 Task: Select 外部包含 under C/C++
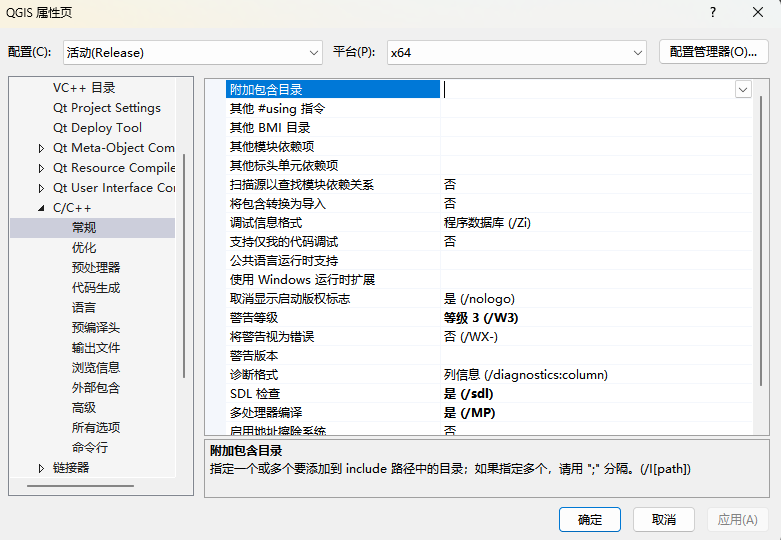[x=96, y=388]
